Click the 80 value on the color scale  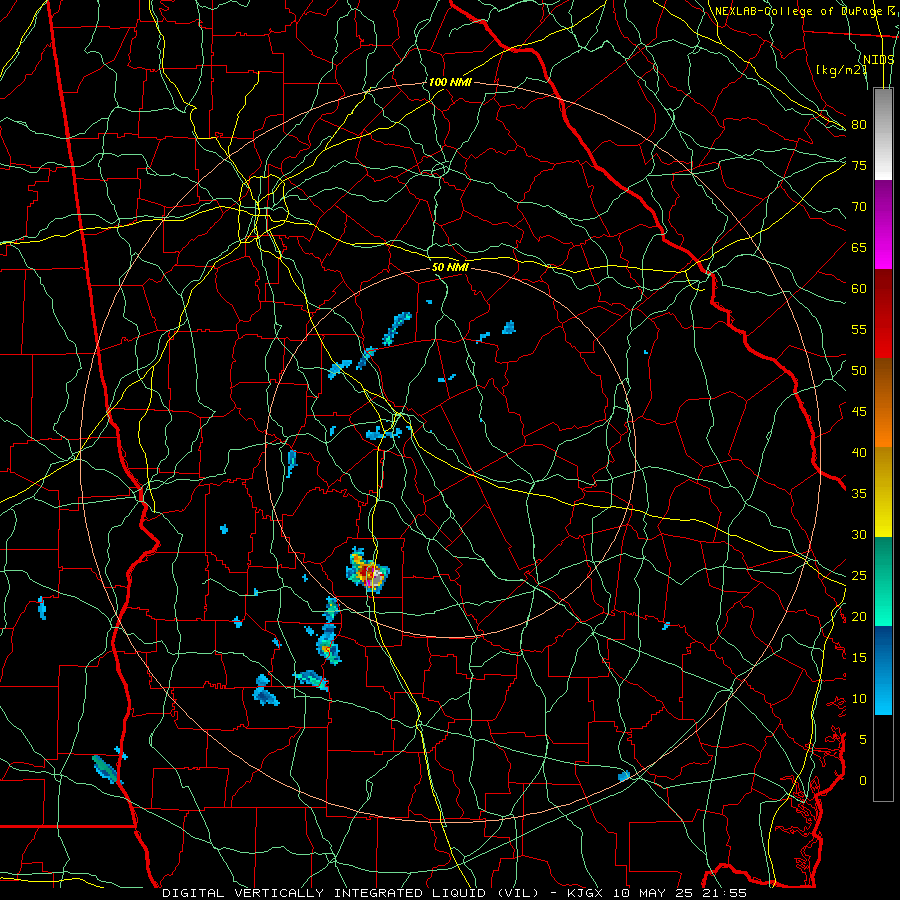click(859, 125)
